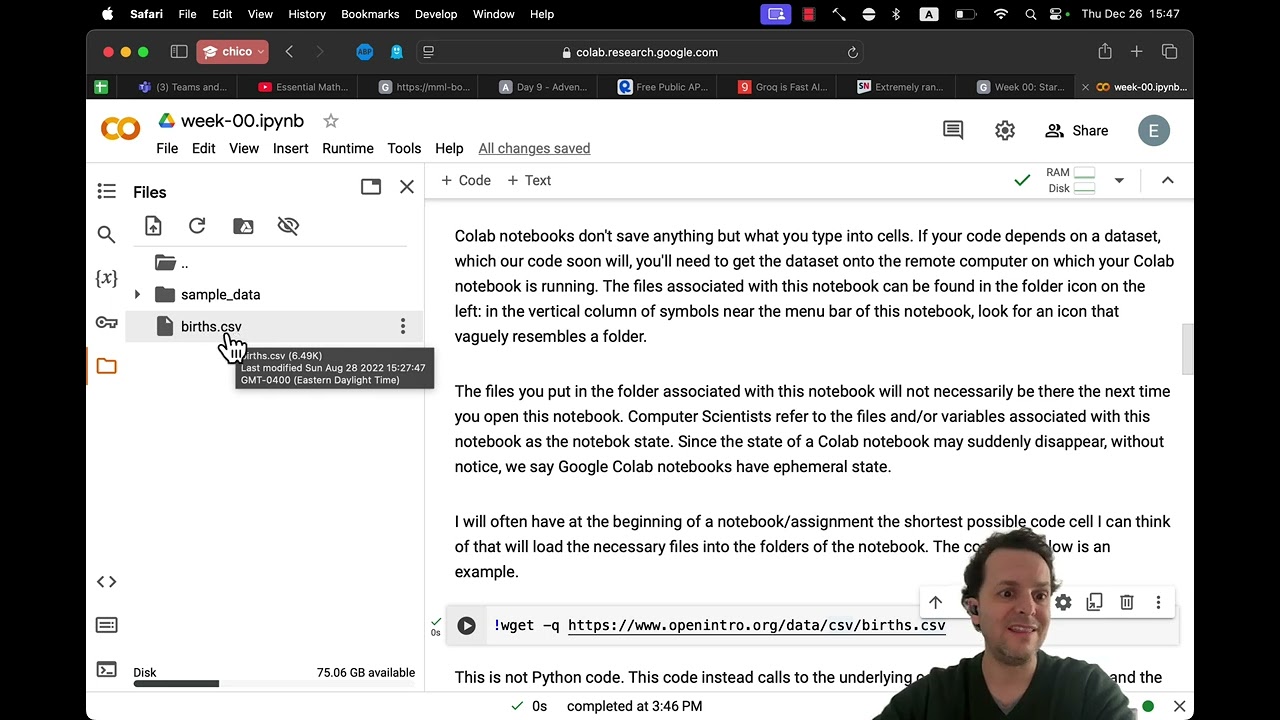Open the Runtime menu
This screenshot has height=720, width=1280.
348,148
